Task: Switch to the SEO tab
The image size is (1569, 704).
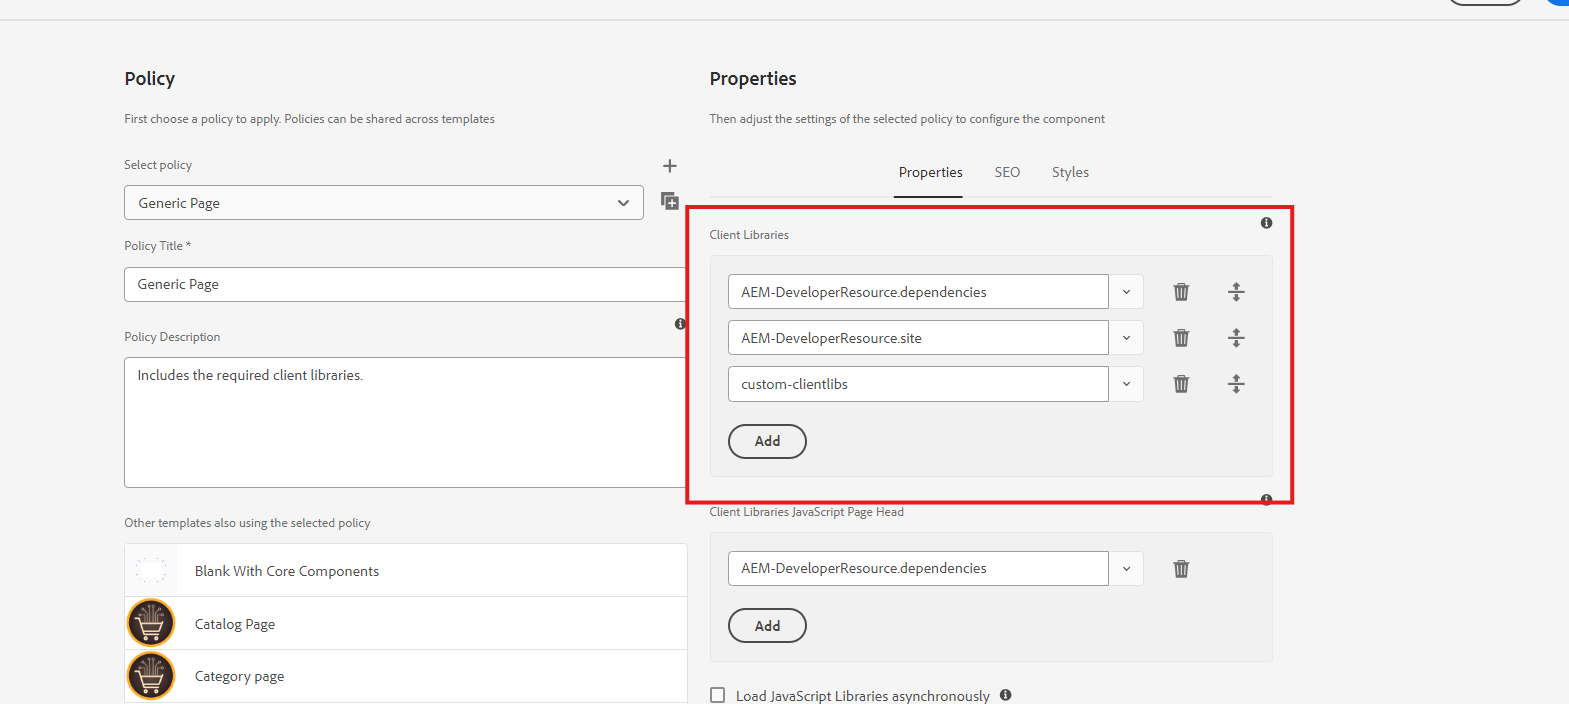Action: click(1007, 172)
